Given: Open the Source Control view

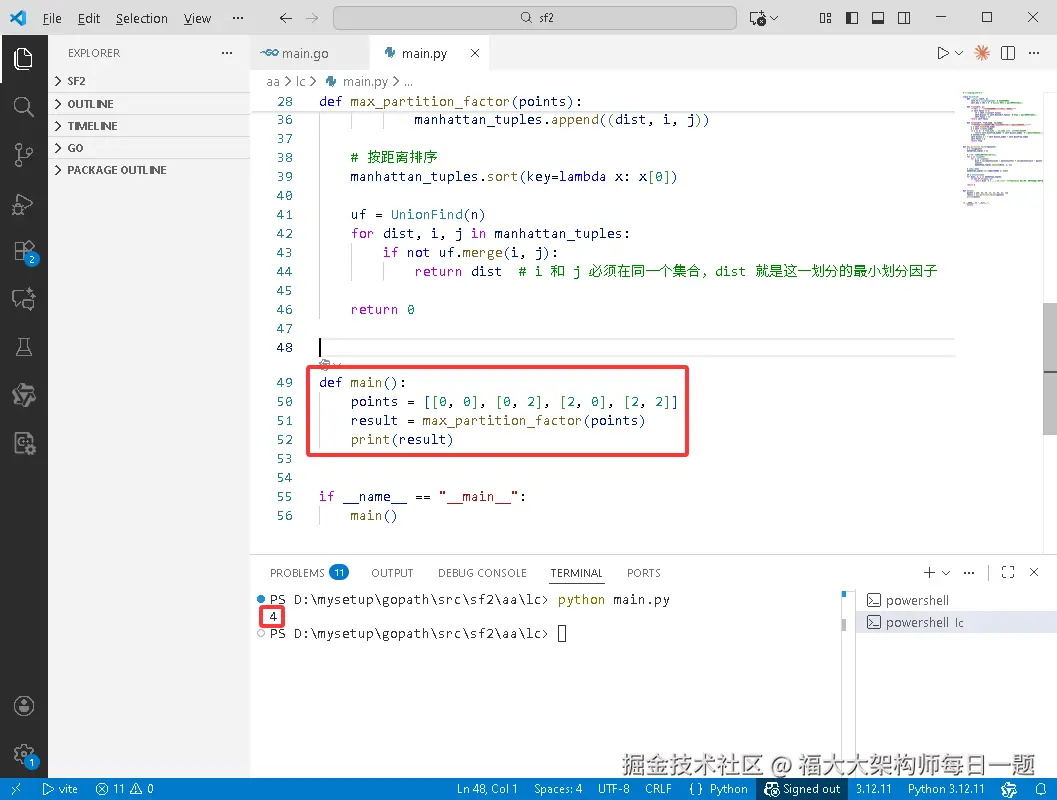Looking at the screenshot, I should [x=24, y=155].
